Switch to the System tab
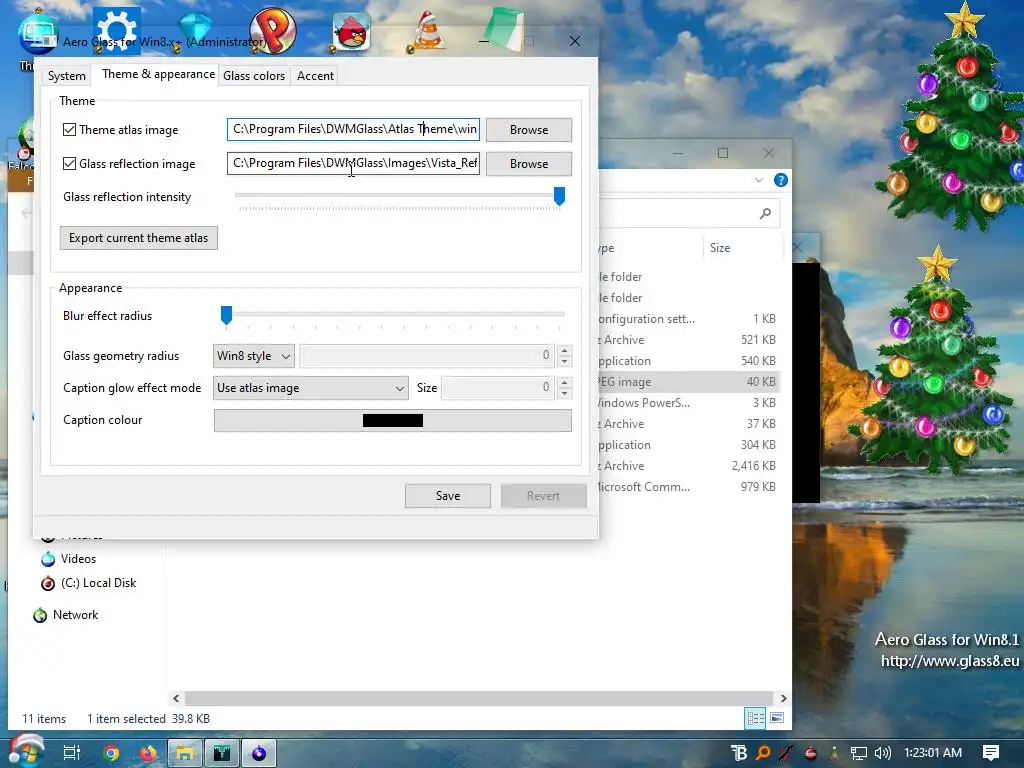Viewport: 1024px width, 768px height. 67,76
